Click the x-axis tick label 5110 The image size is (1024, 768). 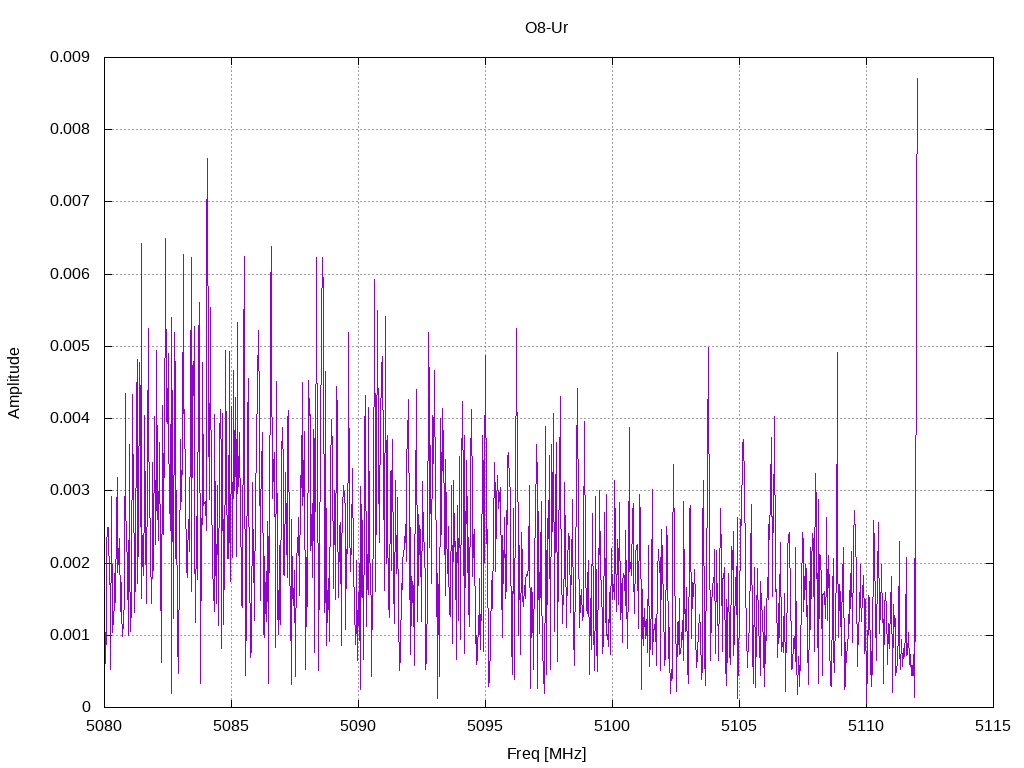866,726
